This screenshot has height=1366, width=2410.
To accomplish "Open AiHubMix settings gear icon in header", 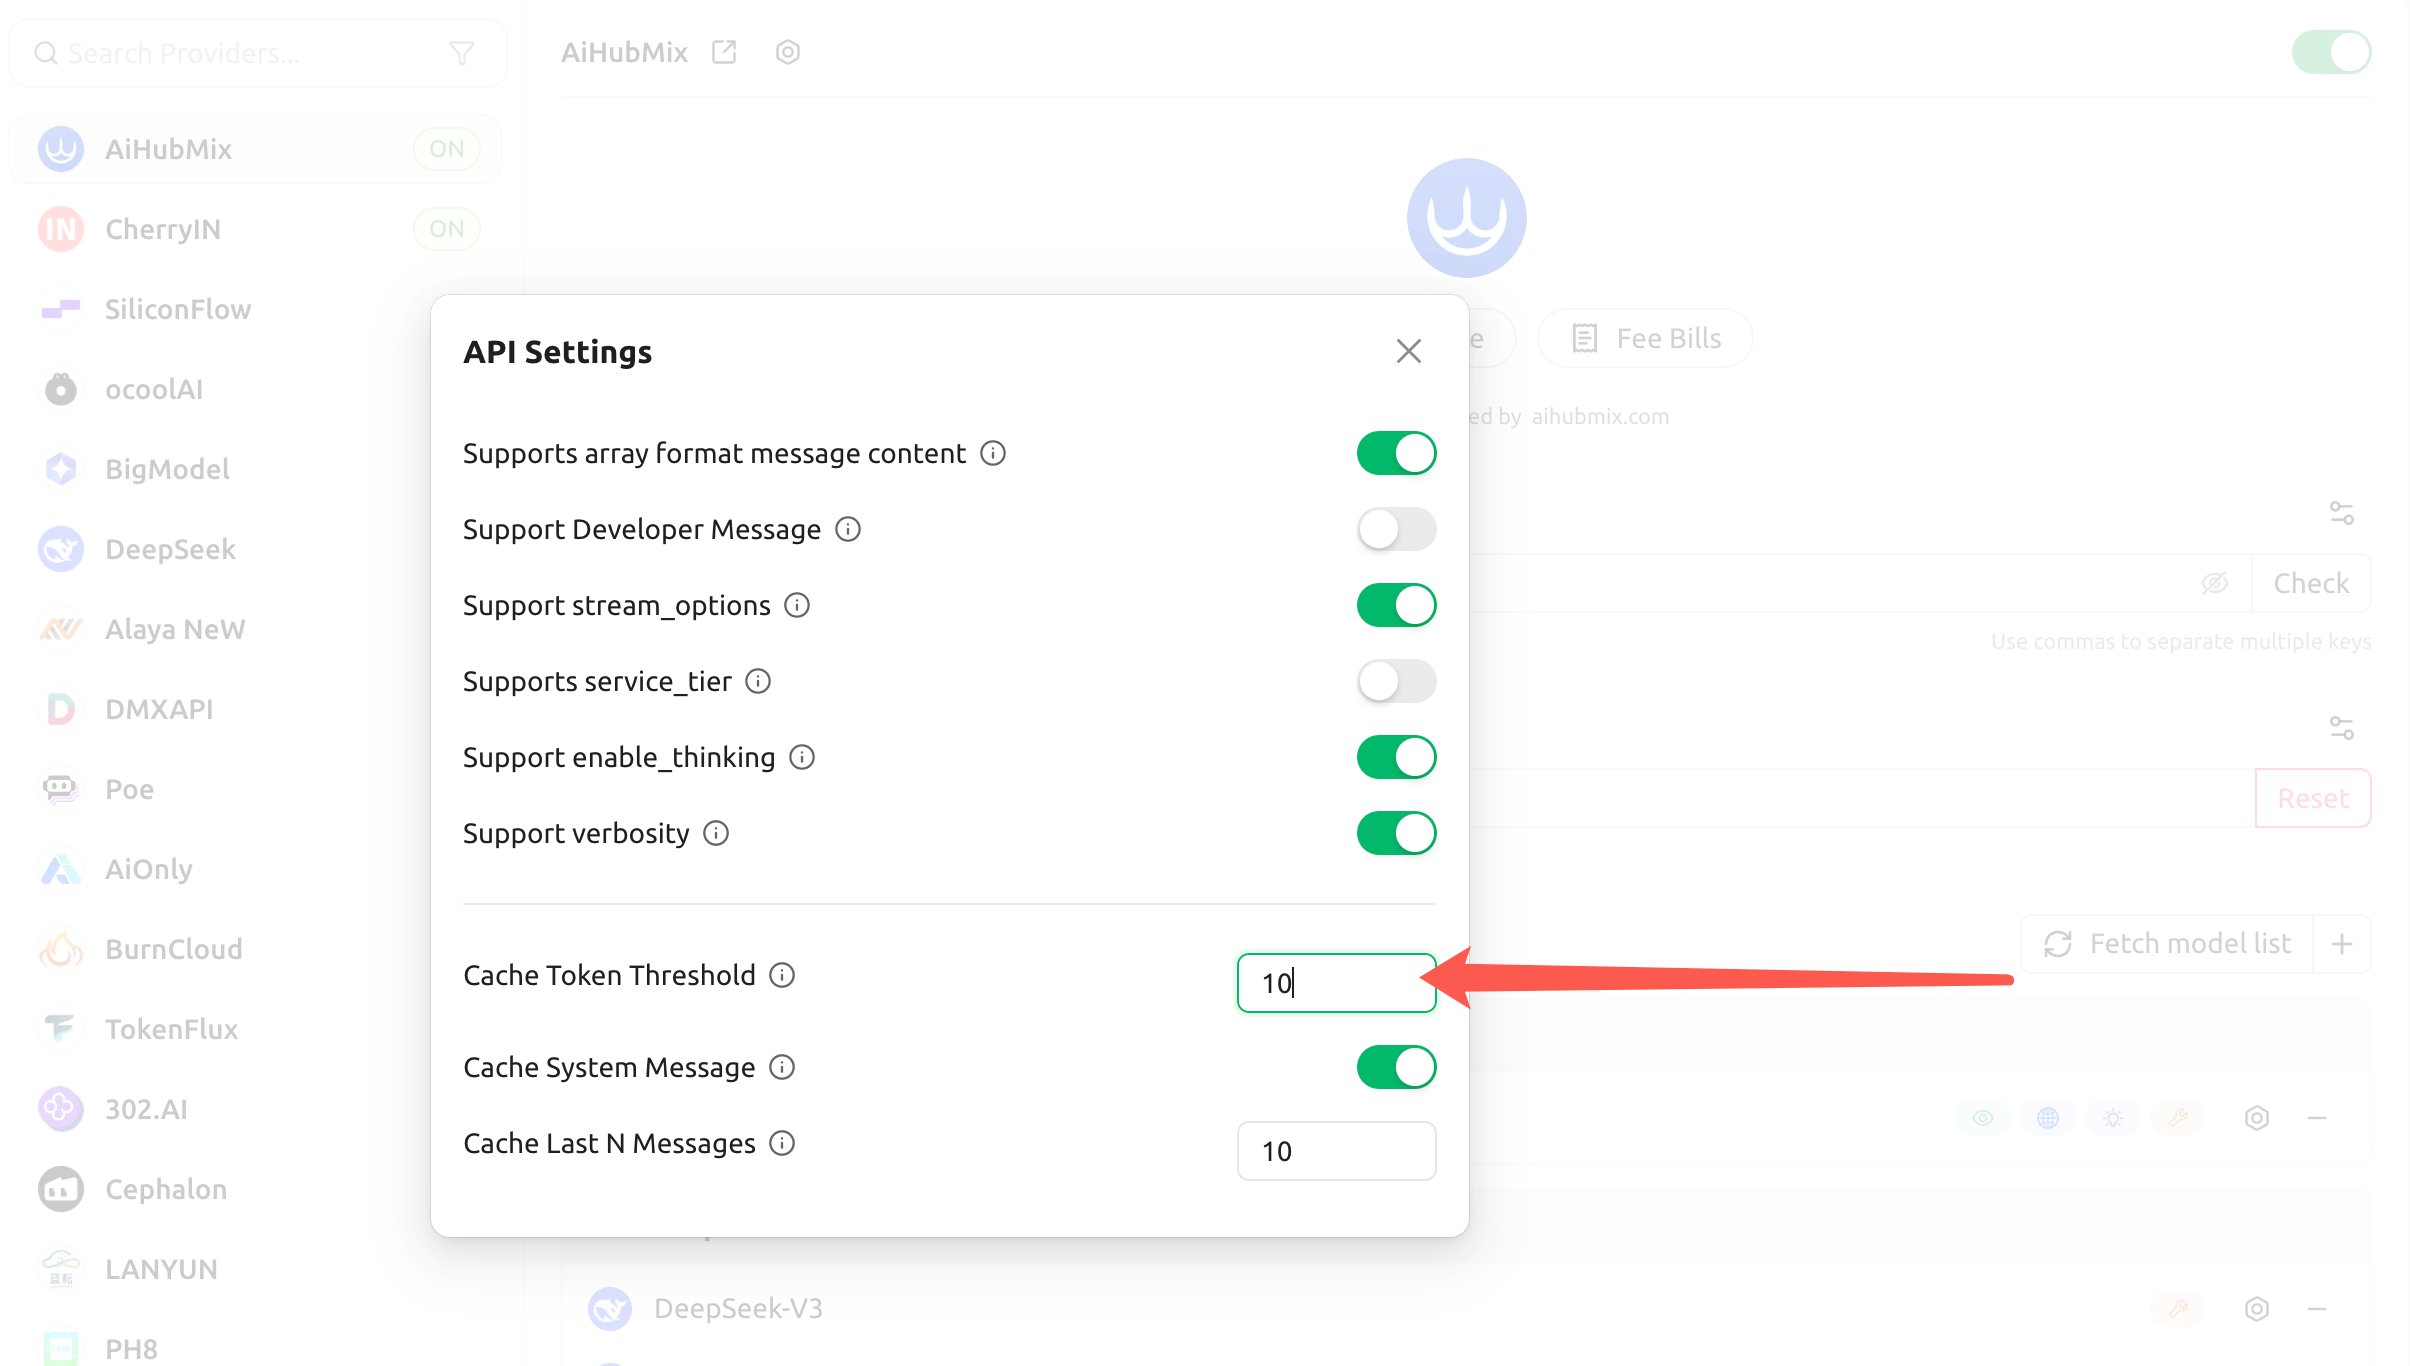I will tap(788, 52).
